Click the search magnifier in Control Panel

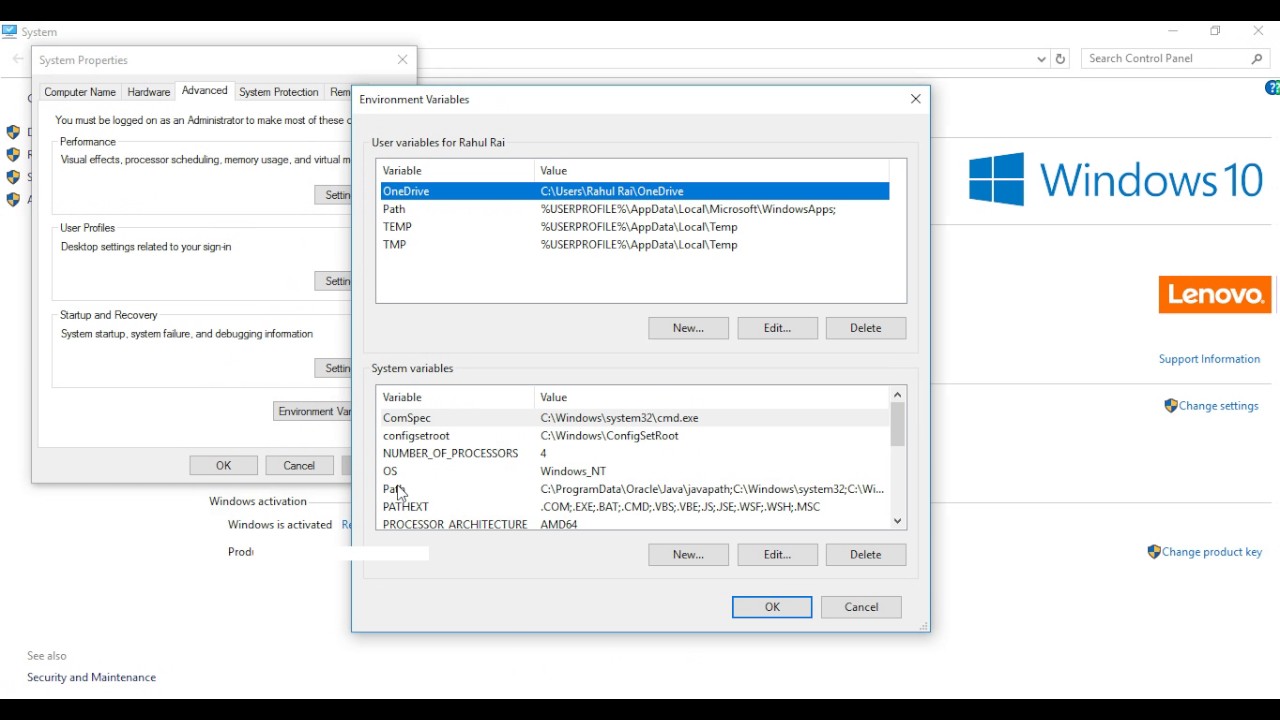point(1257,59)
